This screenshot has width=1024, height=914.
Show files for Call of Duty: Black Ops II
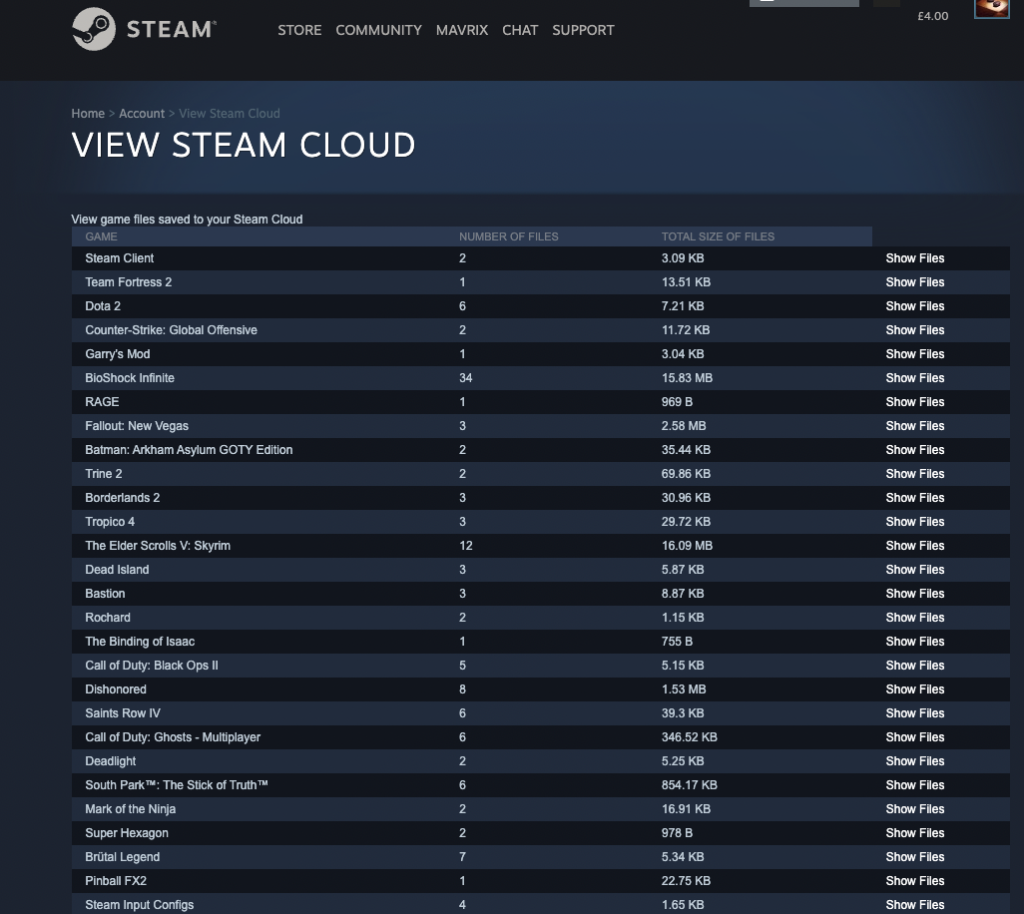click(x=915, y=665)
